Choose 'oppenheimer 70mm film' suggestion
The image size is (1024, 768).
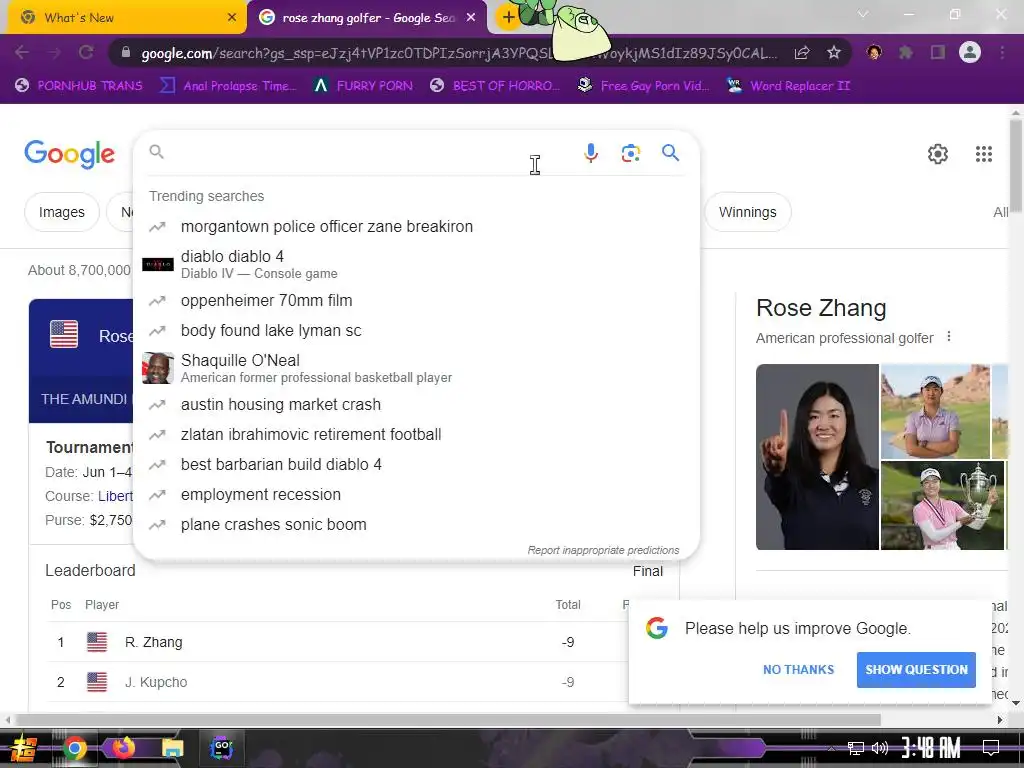(416, 300)
